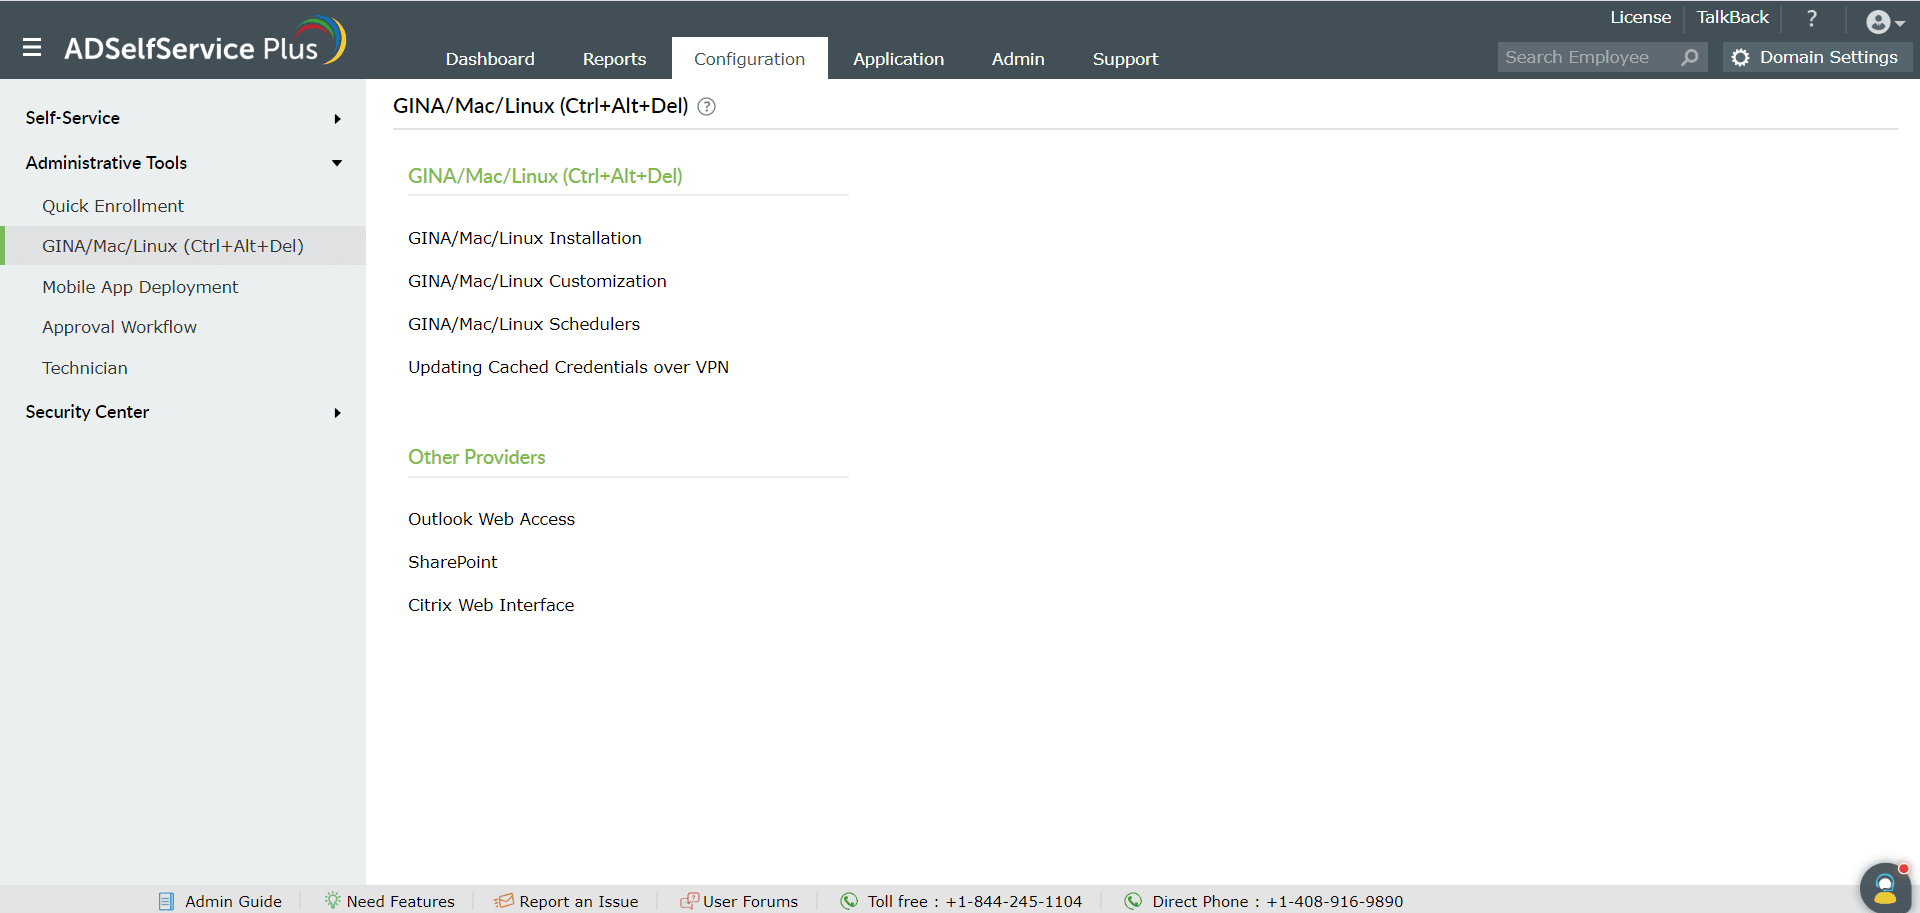Click the Search Employee input field
This screenshot has width=1920, height=913.
[x=1585, y=58]
